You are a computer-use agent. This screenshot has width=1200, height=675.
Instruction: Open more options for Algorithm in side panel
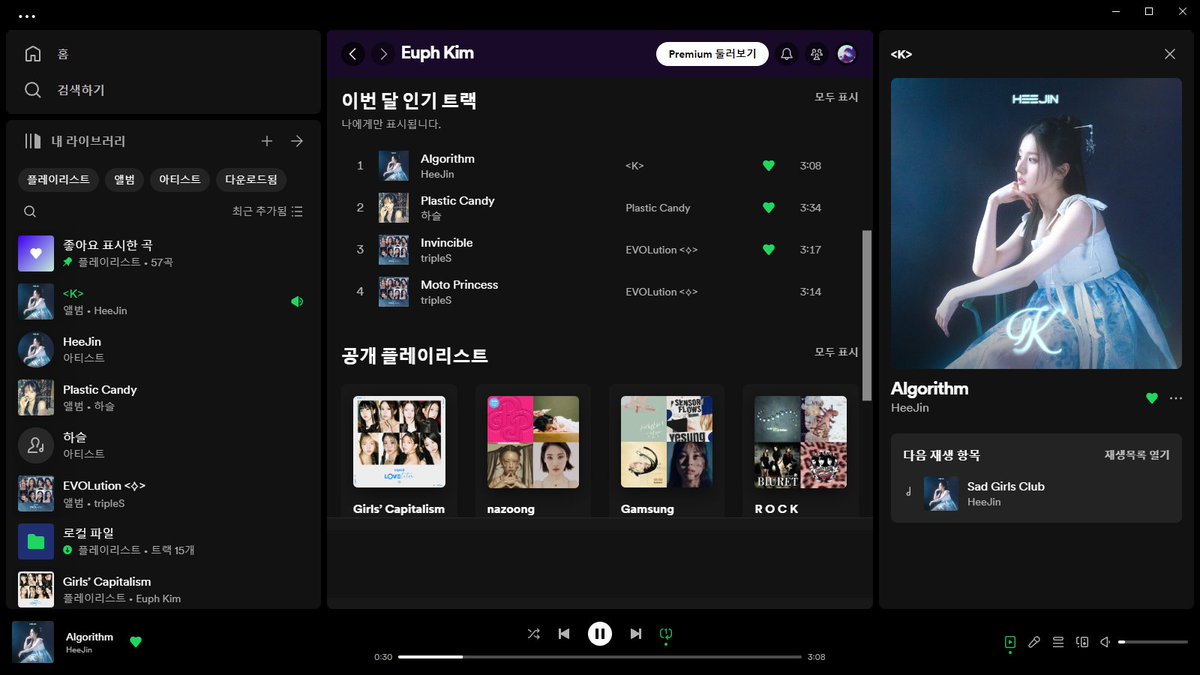(x=1175, y=398)
